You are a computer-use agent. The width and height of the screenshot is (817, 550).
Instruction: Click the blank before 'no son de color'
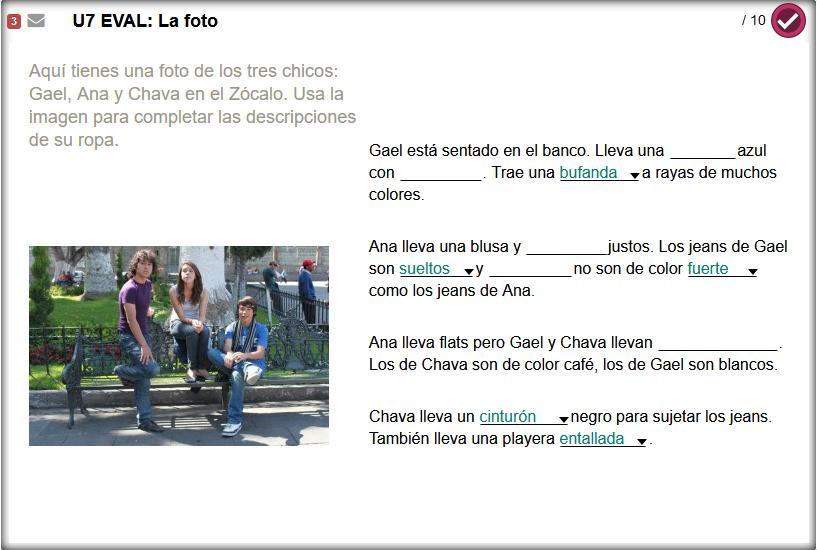(530, 269)
